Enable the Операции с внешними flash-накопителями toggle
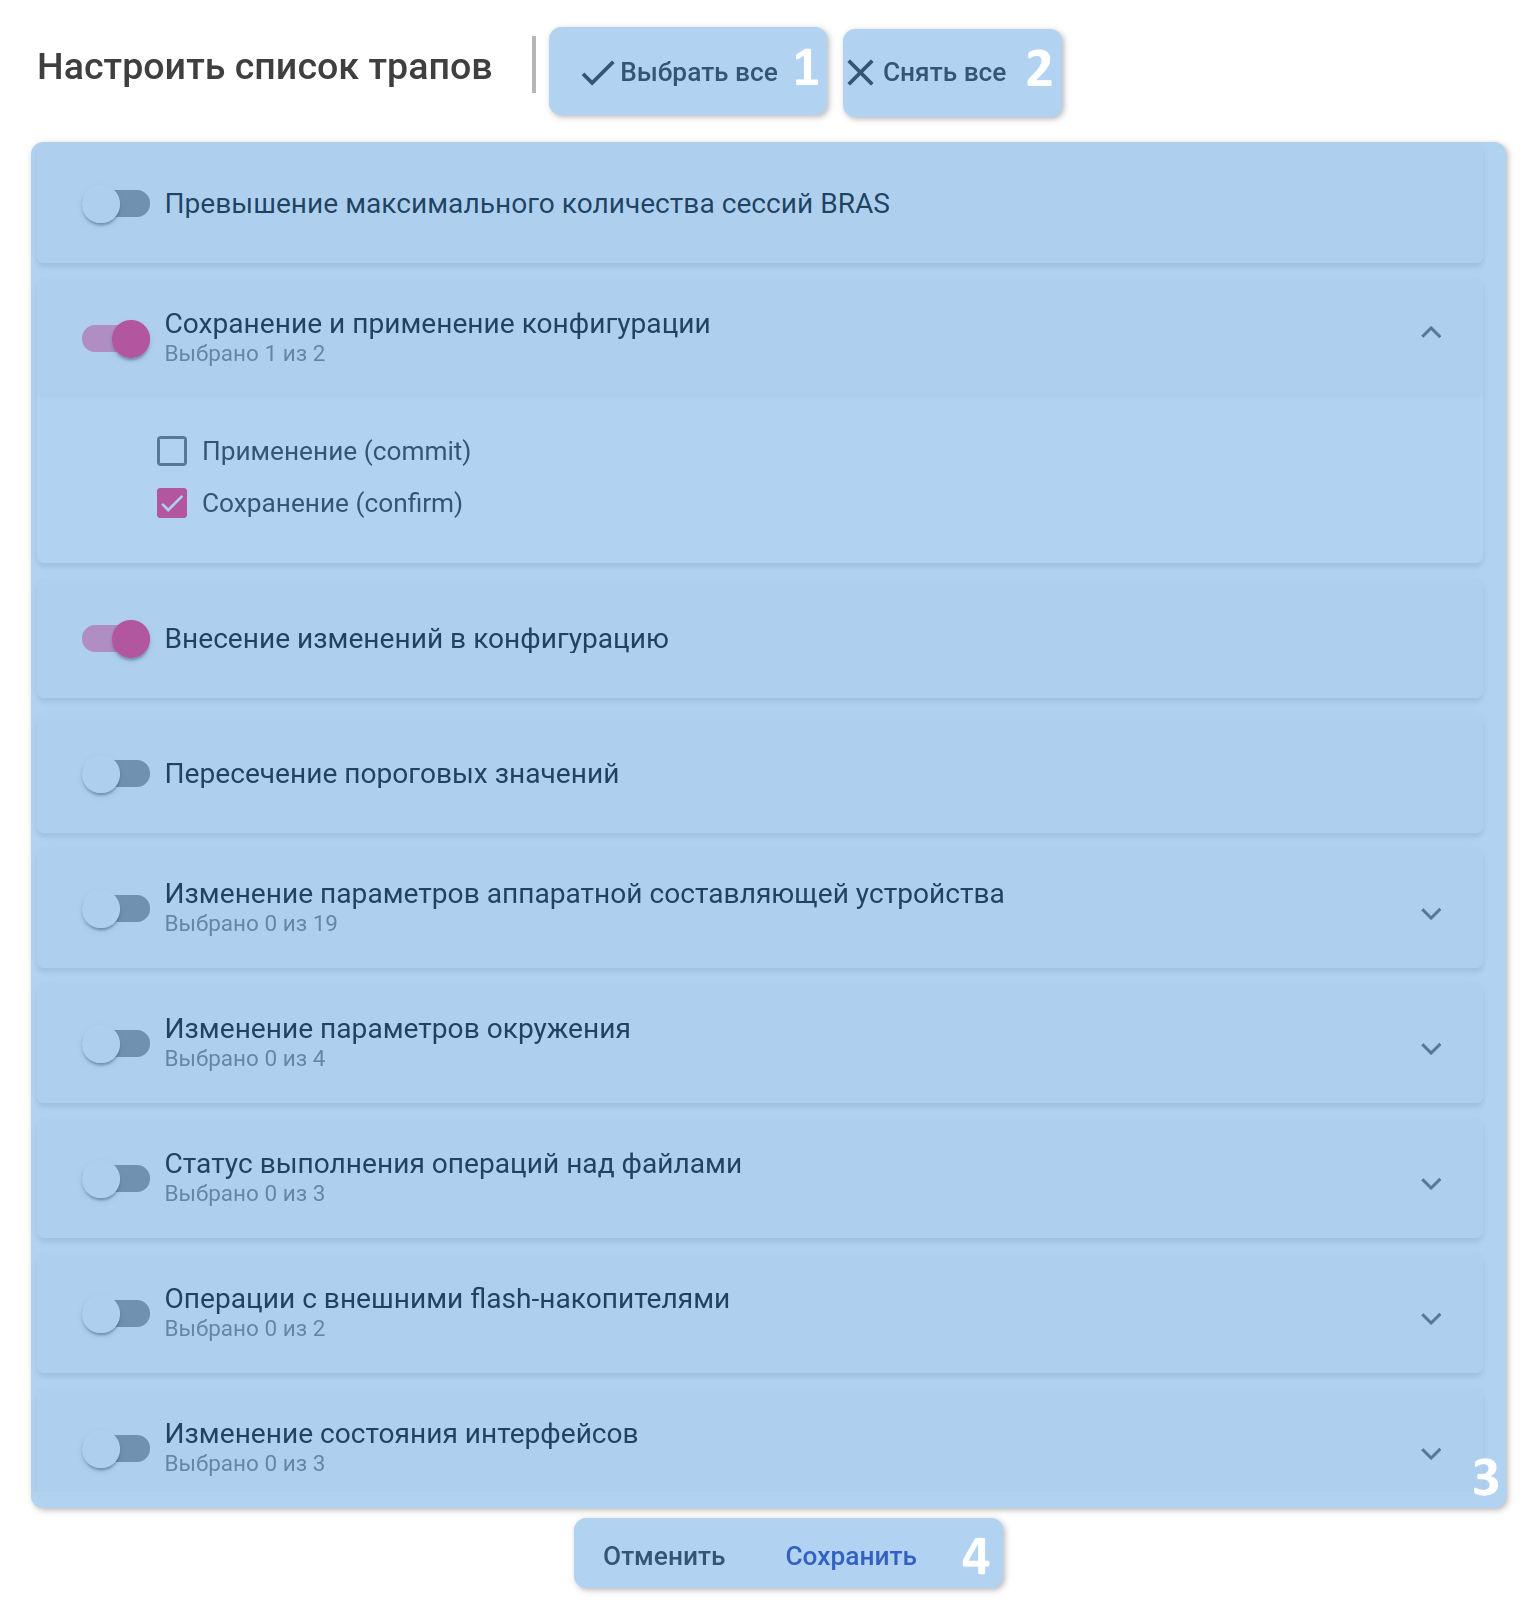This screenshot has height=1613, width=1524. (116, 1314)
